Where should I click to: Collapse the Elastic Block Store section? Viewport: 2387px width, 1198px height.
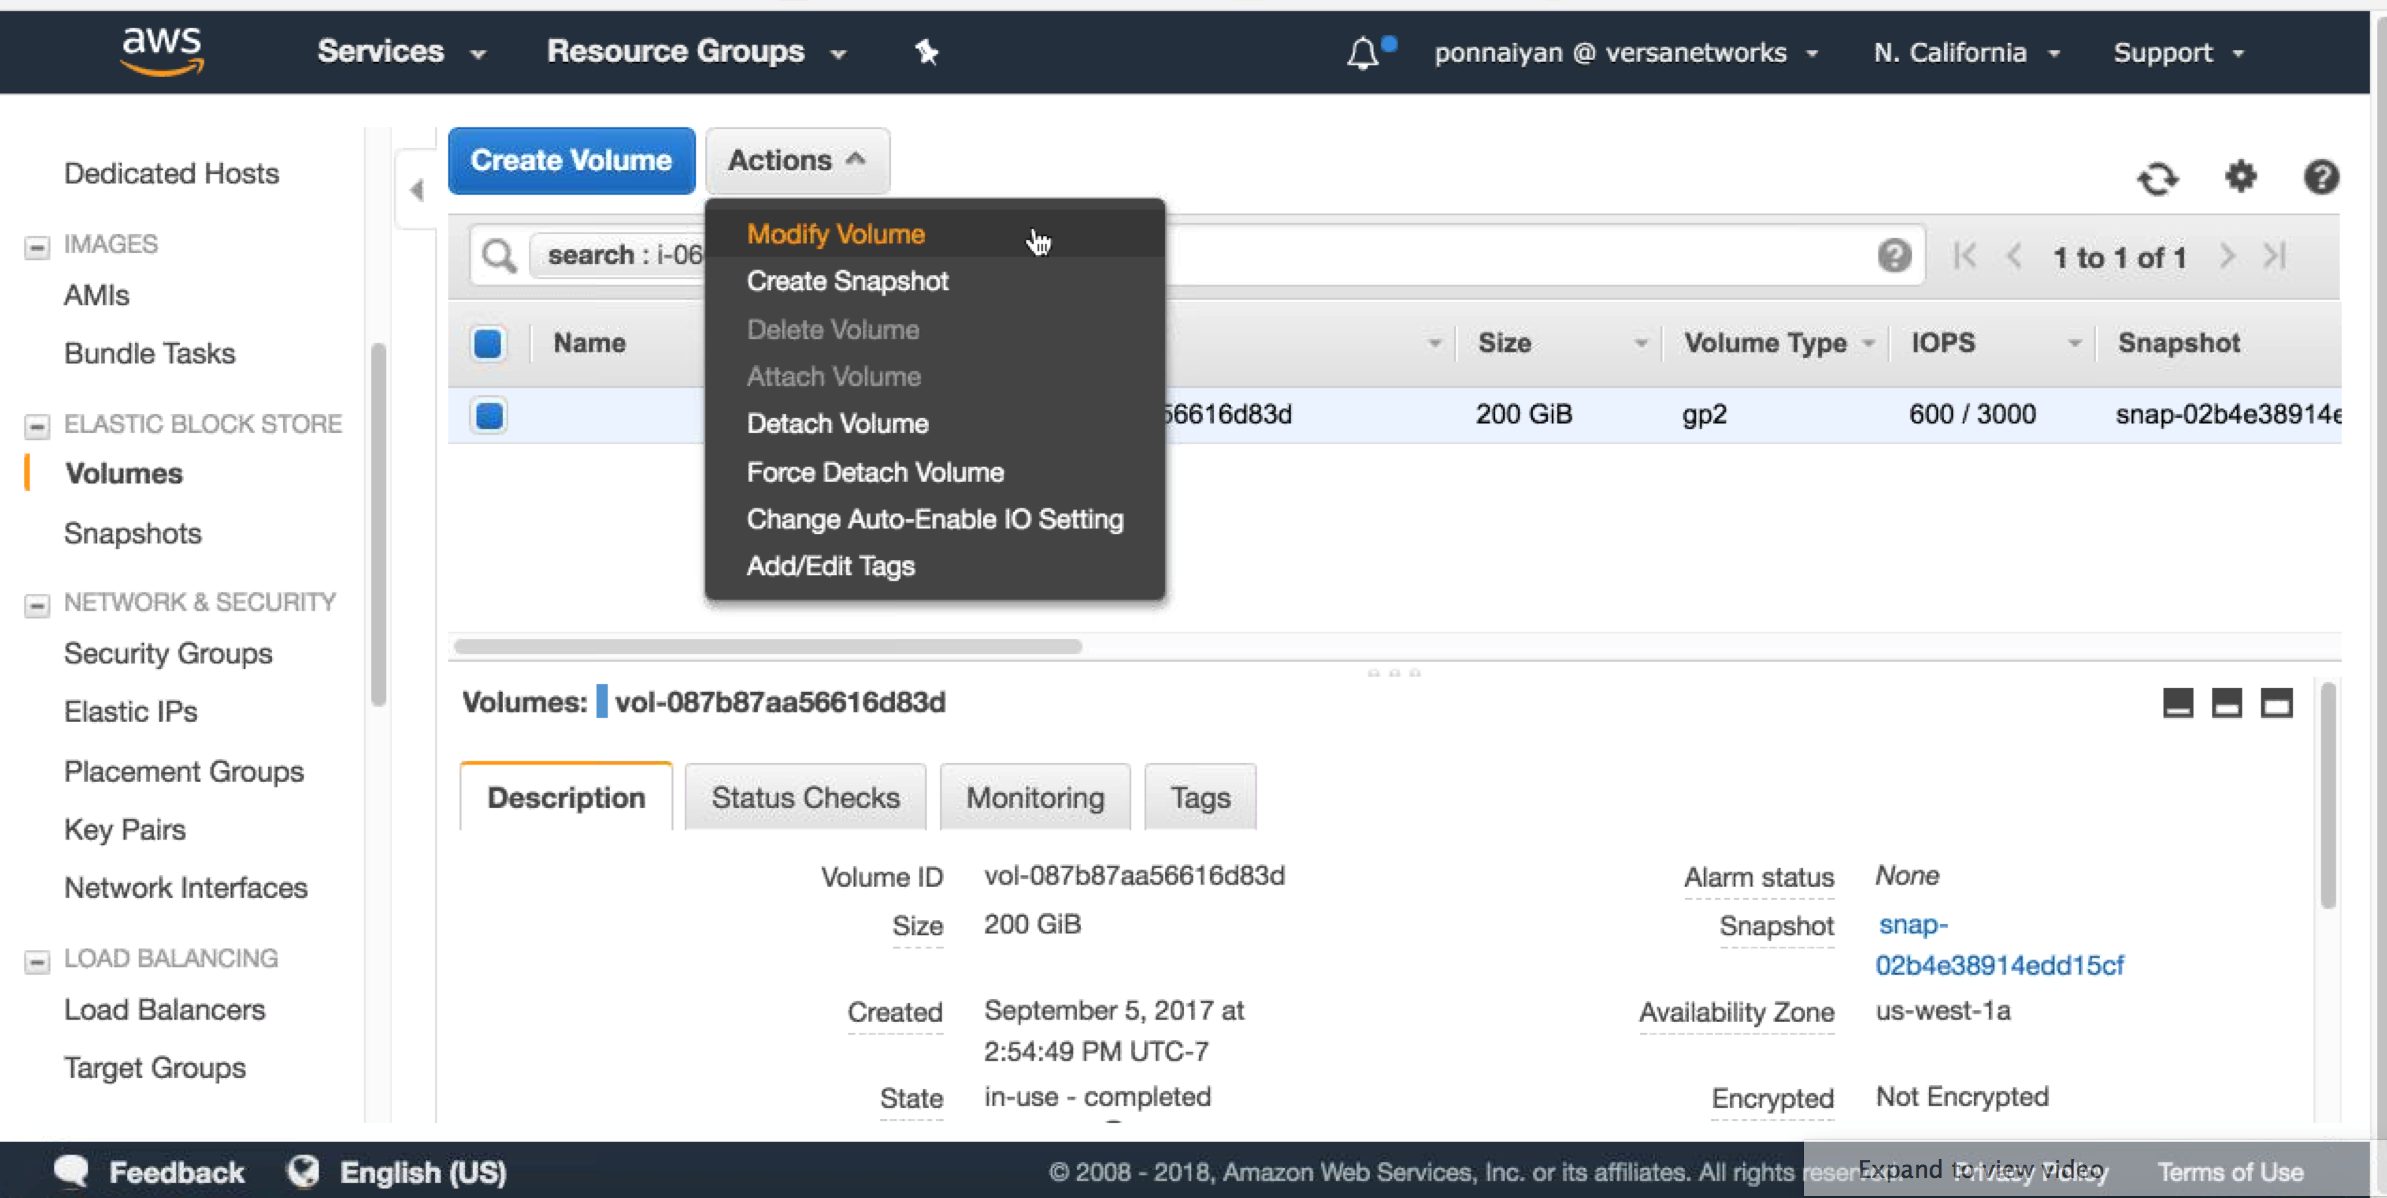[37, 426]
